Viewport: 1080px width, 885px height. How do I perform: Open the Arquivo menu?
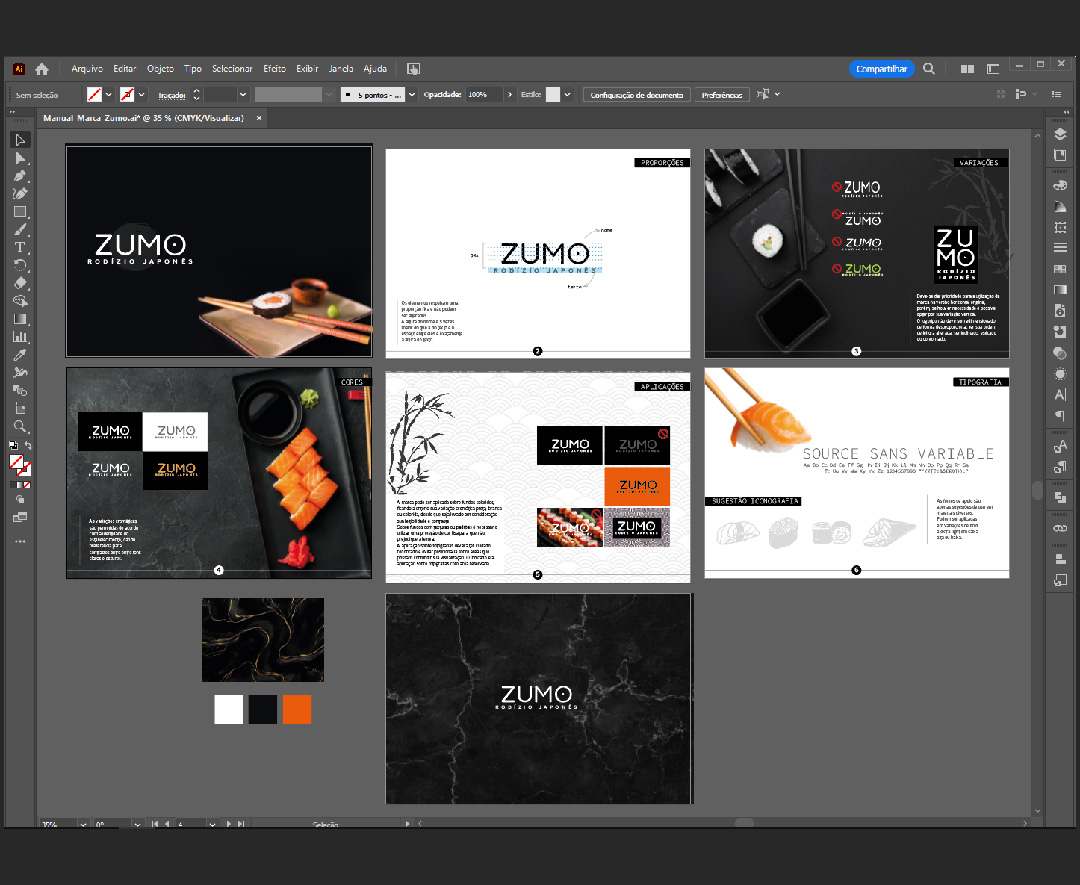point(87,69)
